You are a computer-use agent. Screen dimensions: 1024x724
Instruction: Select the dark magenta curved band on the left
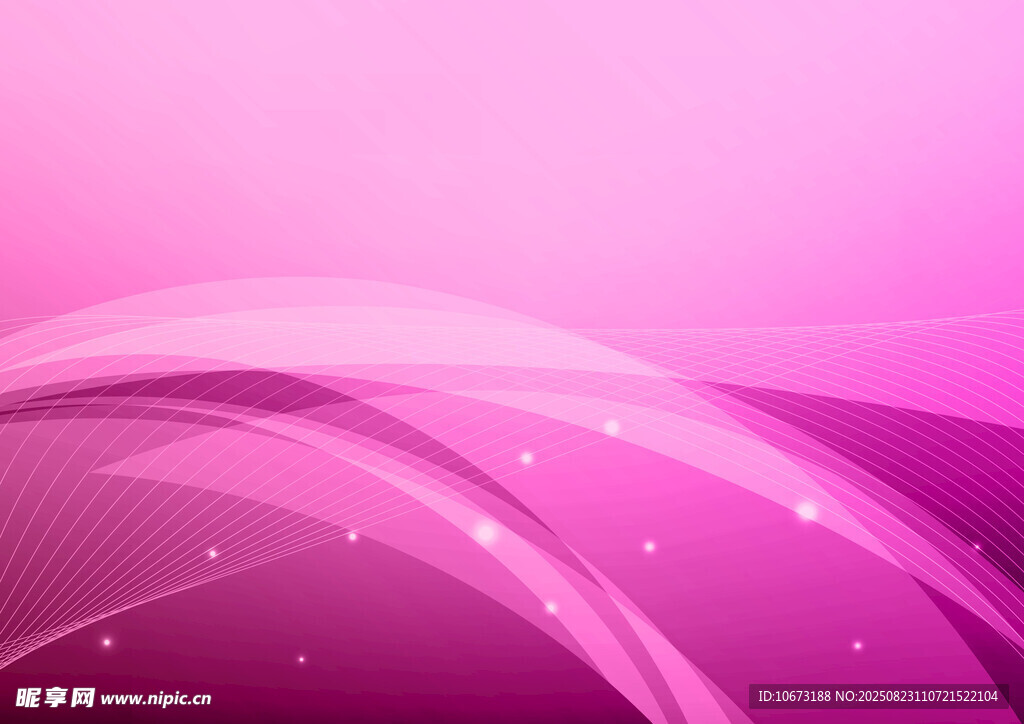click(250, 388)
